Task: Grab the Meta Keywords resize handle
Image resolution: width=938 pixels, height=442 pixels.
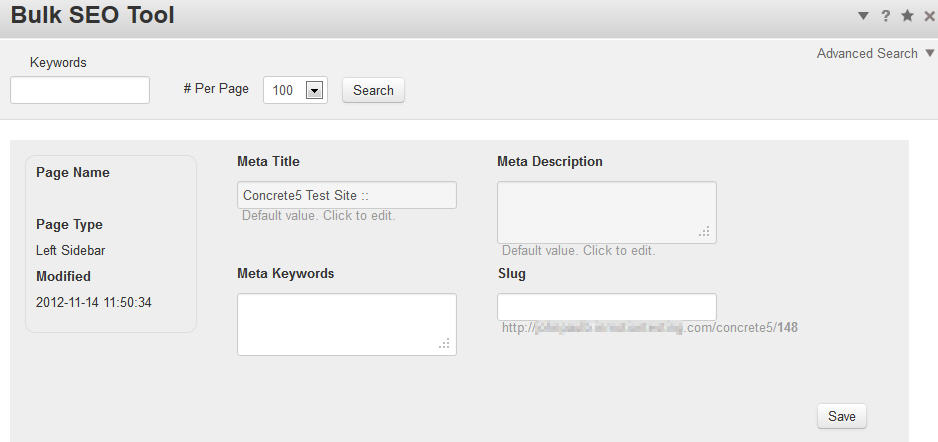Action: coord(445,345)
